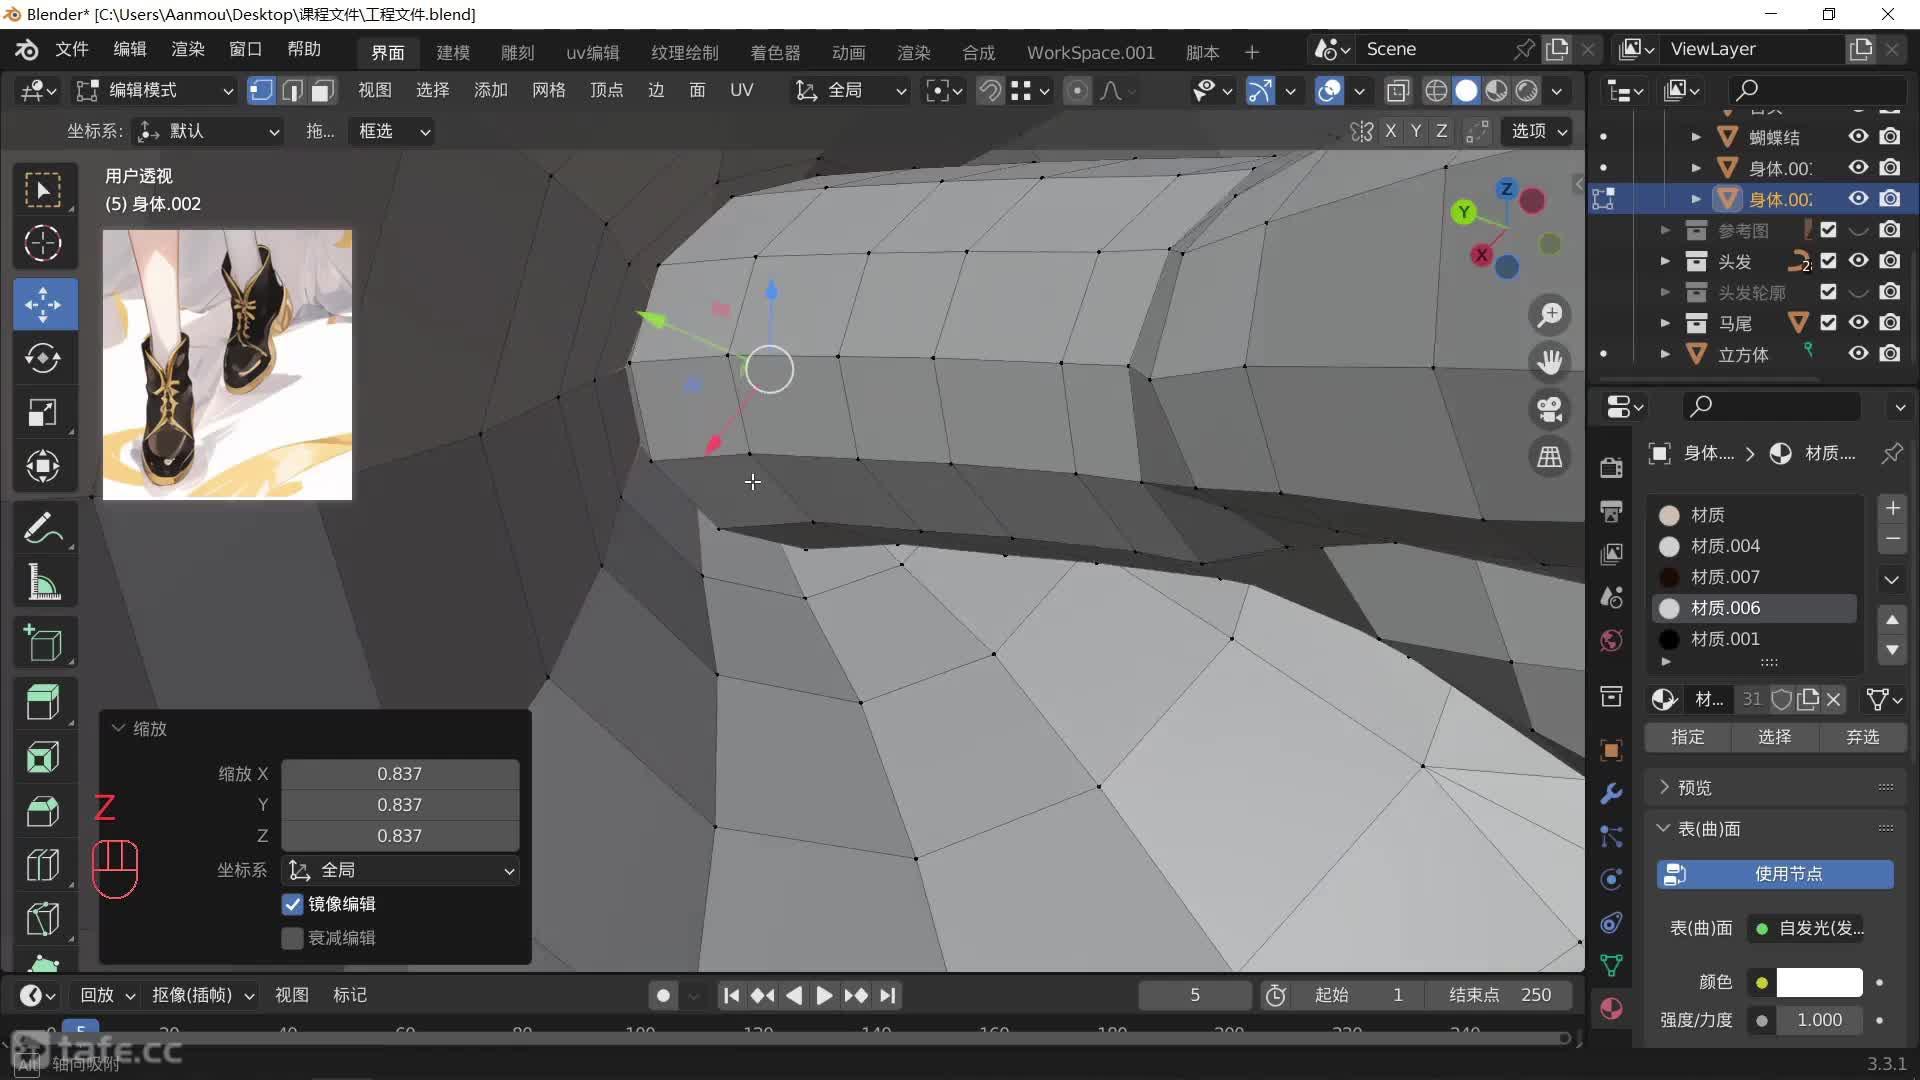Viewport: 1920px width, 1080px height.
Task: Switch to face select mode
Action: [x=322, y=91]
